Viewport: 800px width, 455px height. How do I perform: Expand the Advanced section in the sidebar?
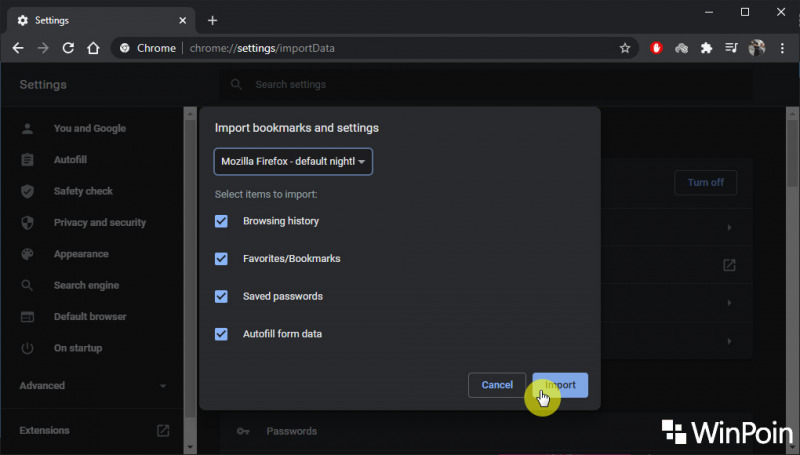coord(93,386)
